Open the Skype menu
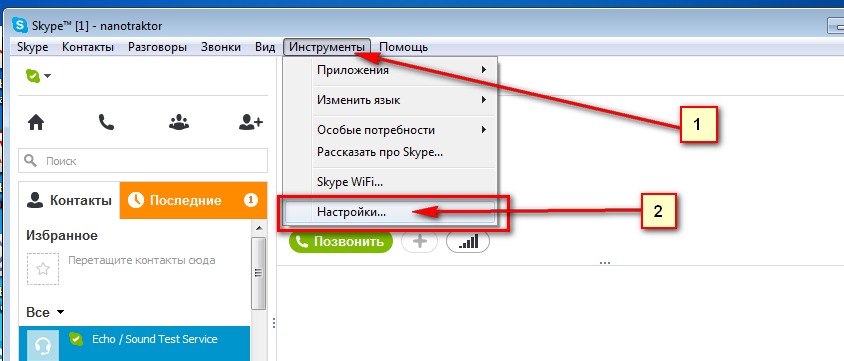This screenshot has width=844, height=361. tap(32, 47)
